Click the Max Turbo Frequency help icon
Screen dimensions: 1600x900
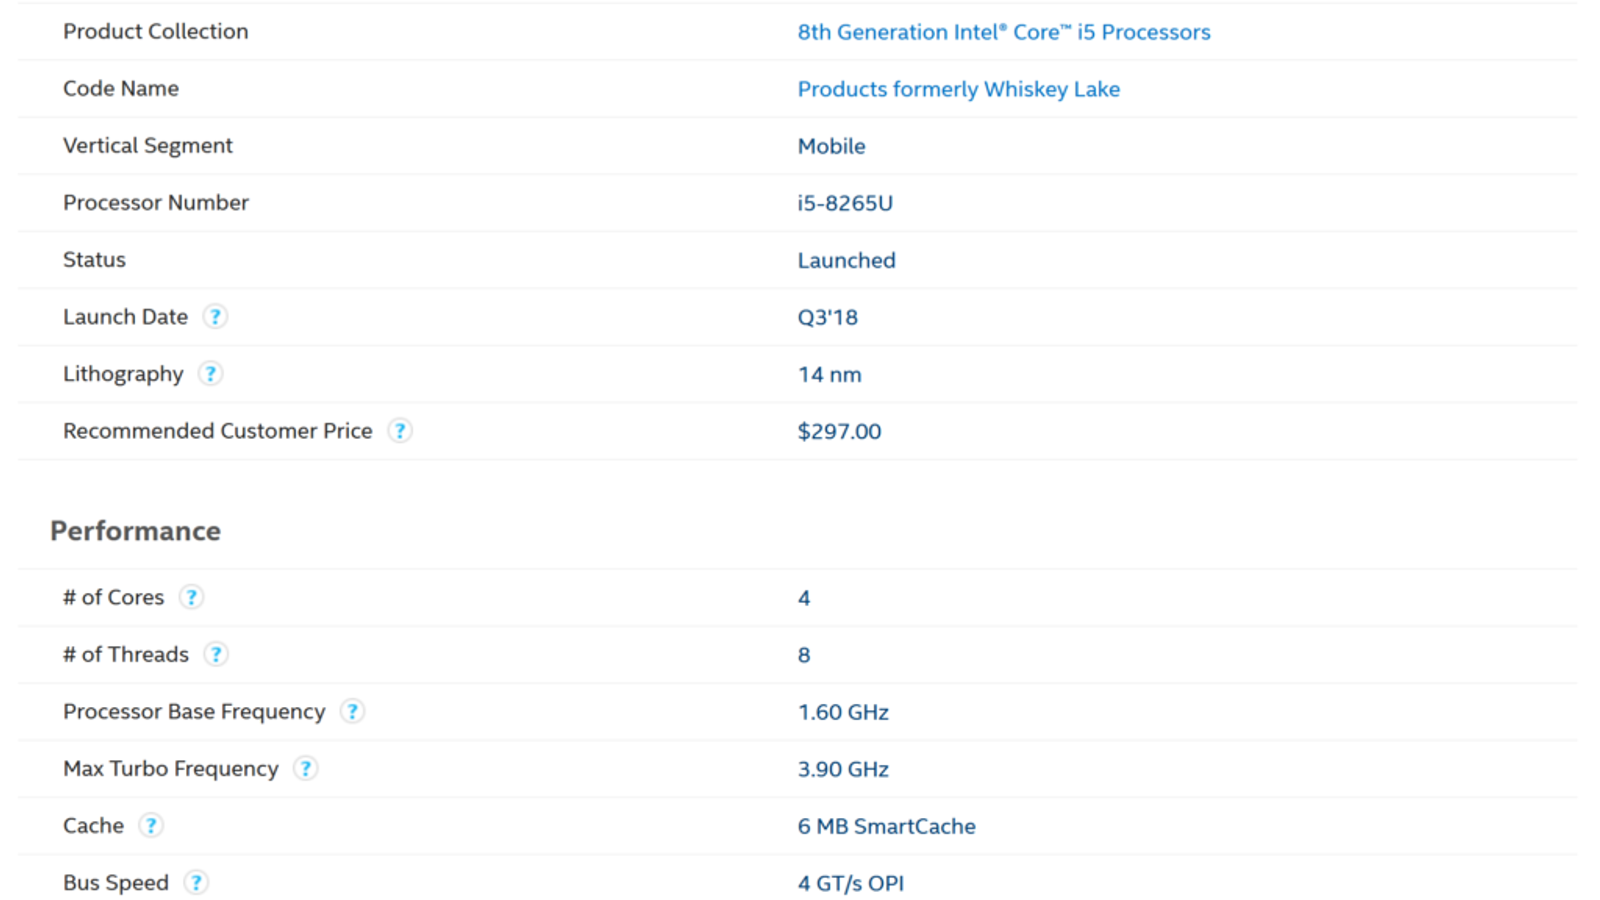coord(305,768)
